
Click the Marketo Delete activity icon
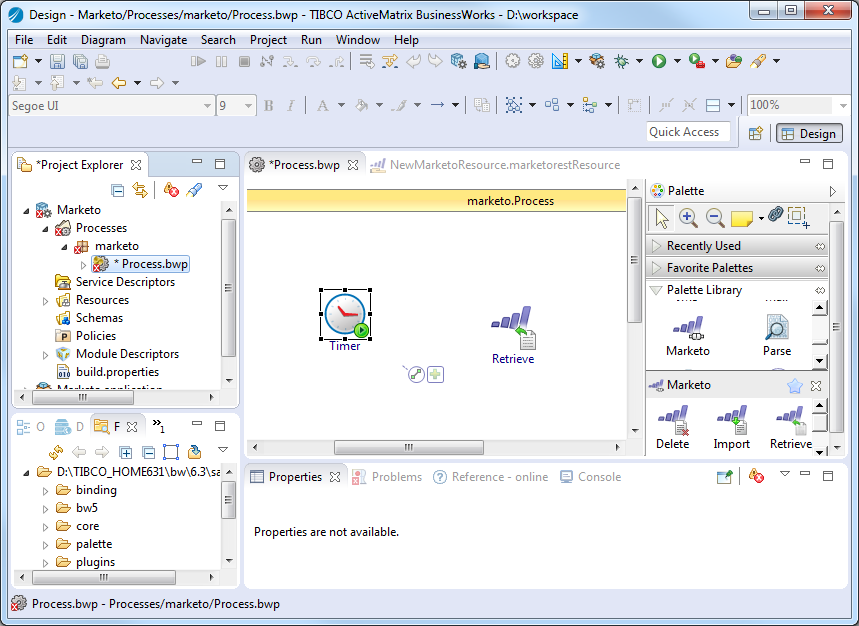[672, 418]
